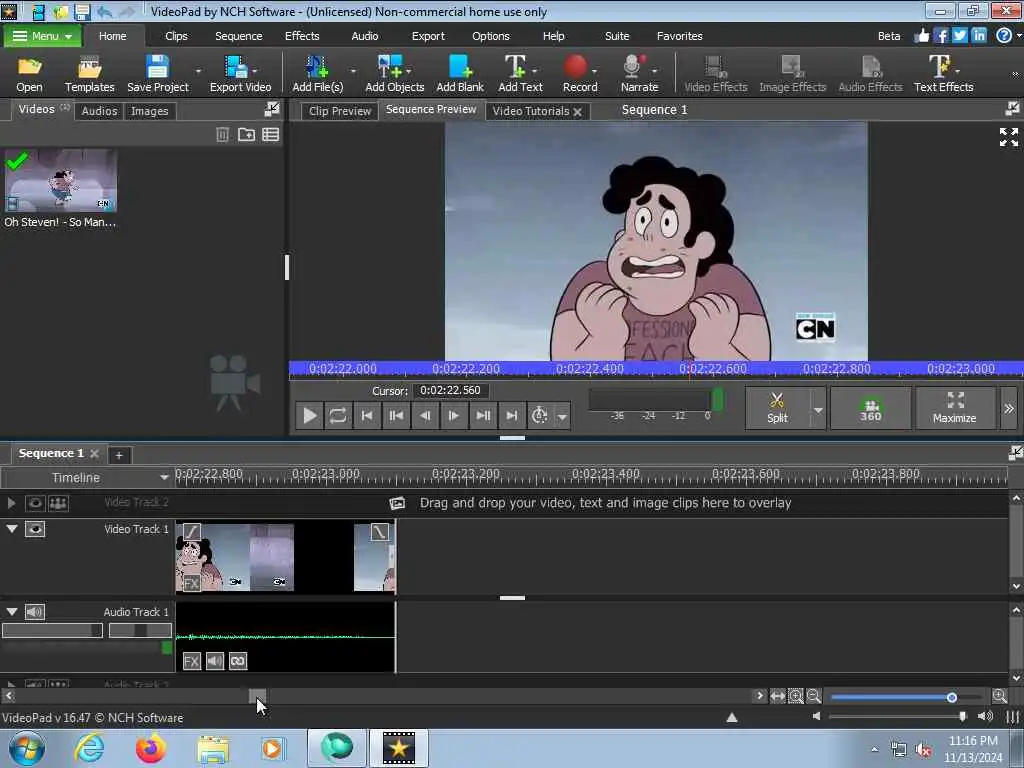The width and height of the screenshot is (1024, 768).
Task: Open the Menu dropdown button
Action: [x=42, y=36]
